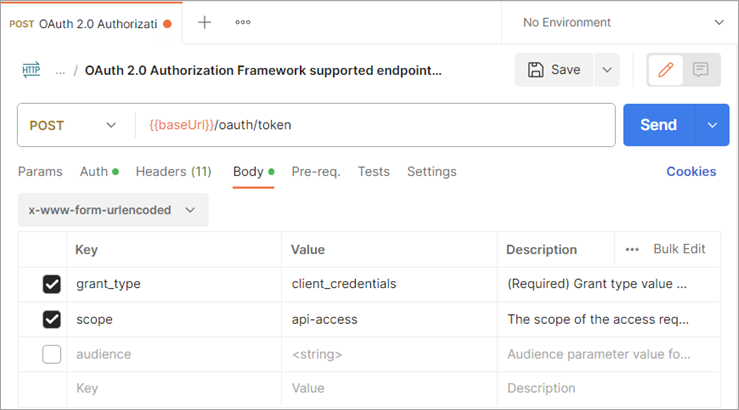Open a new tab with plus icon
This screenshot has height=410, width=739.
[x=205, y=22]
